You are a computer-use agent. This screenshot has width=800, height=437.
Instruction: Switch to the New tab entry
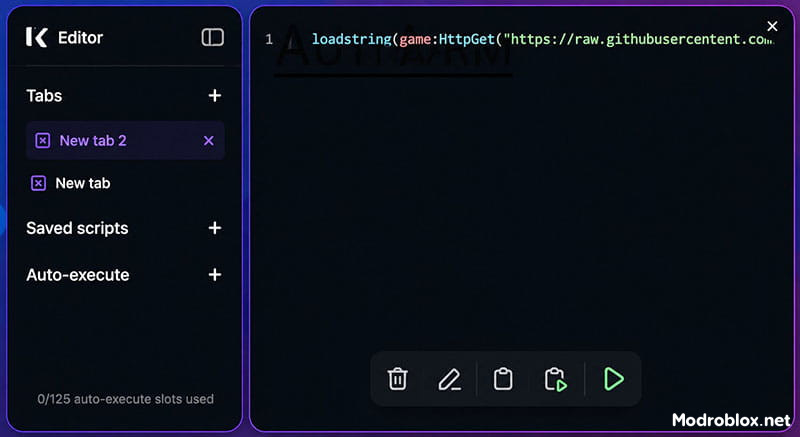point(83,183)
